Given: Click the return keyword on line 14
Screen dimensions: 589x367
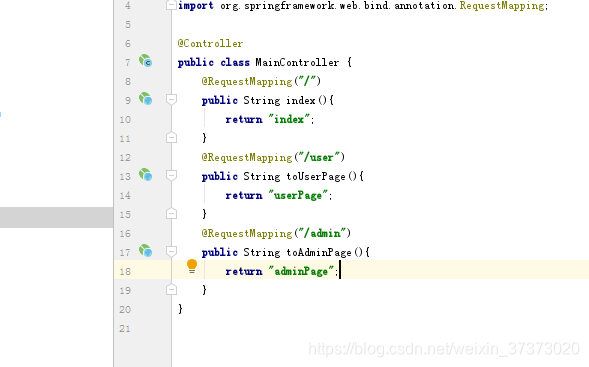Looking at the screenshot, I should (244, 195).
